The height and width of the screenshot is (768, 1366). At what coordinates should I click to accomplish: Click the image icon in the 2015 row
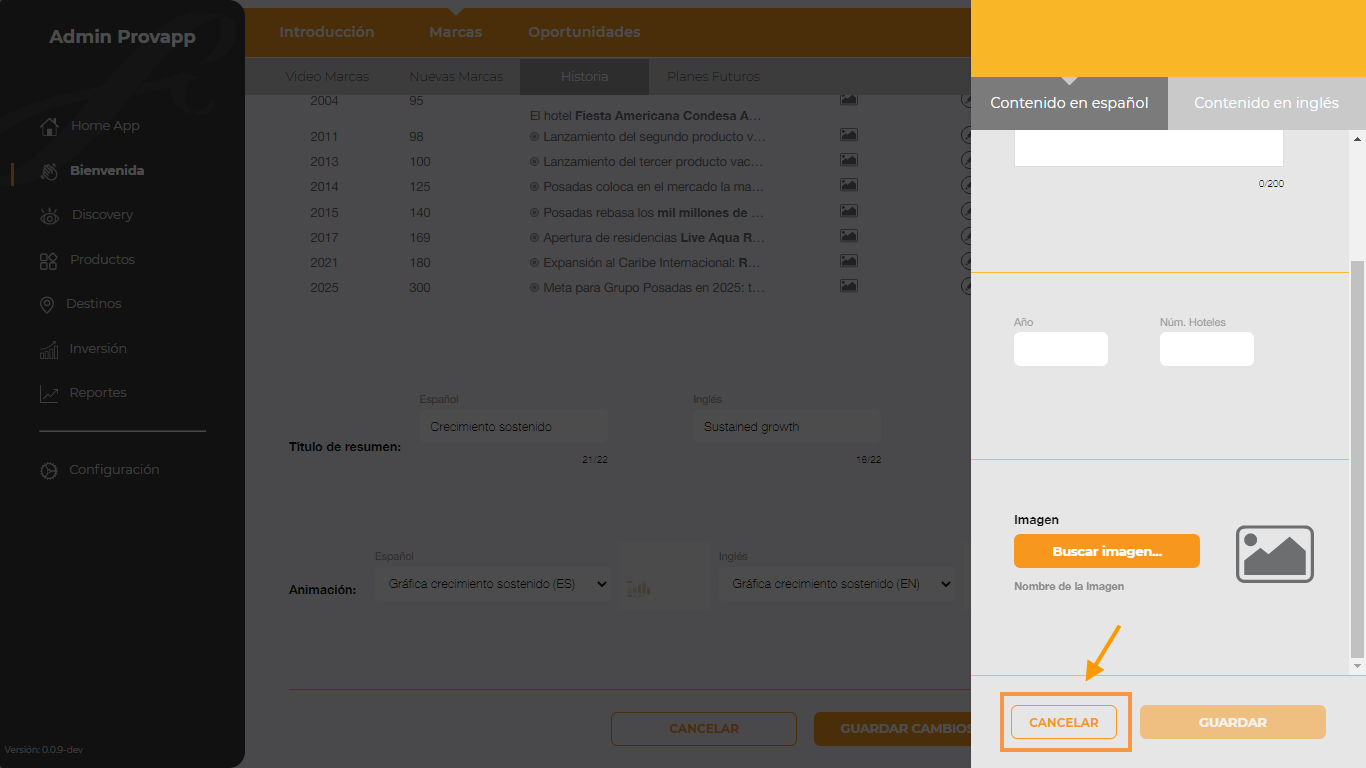pyautogui.click(x=849, y=211)
